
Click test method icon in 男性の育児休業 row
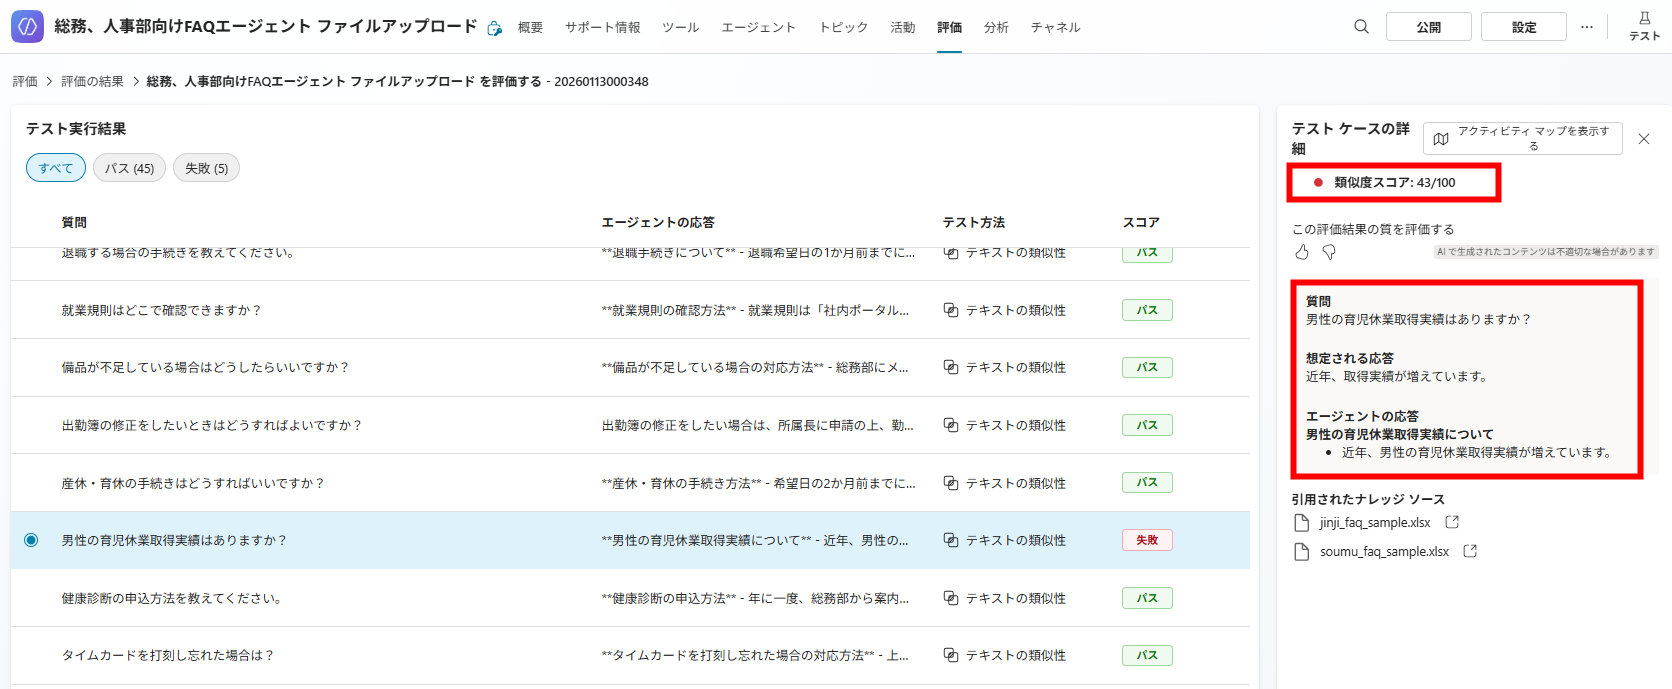click(x=951, y=540)
